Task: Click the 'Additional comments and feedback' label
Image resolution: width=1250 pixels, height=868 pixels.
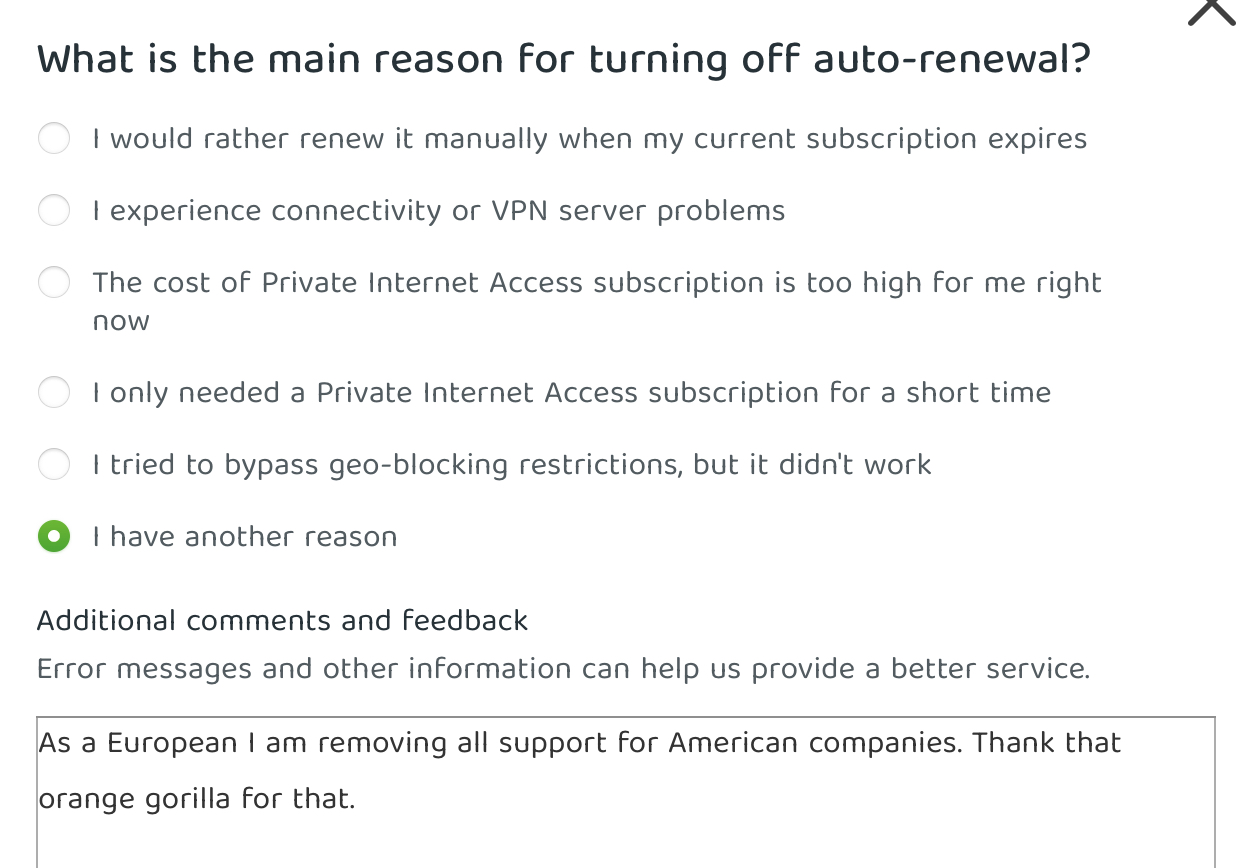Action: coord(282,621)
